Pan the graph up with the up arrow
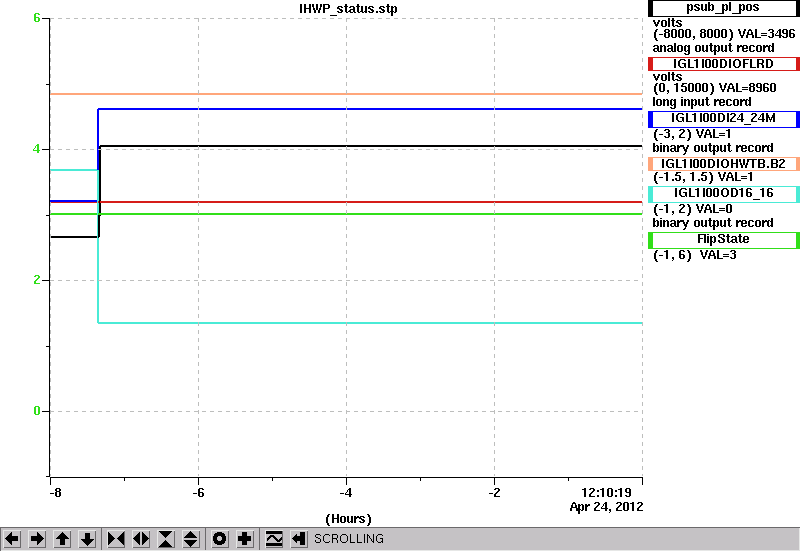 (x=62, y=539)
